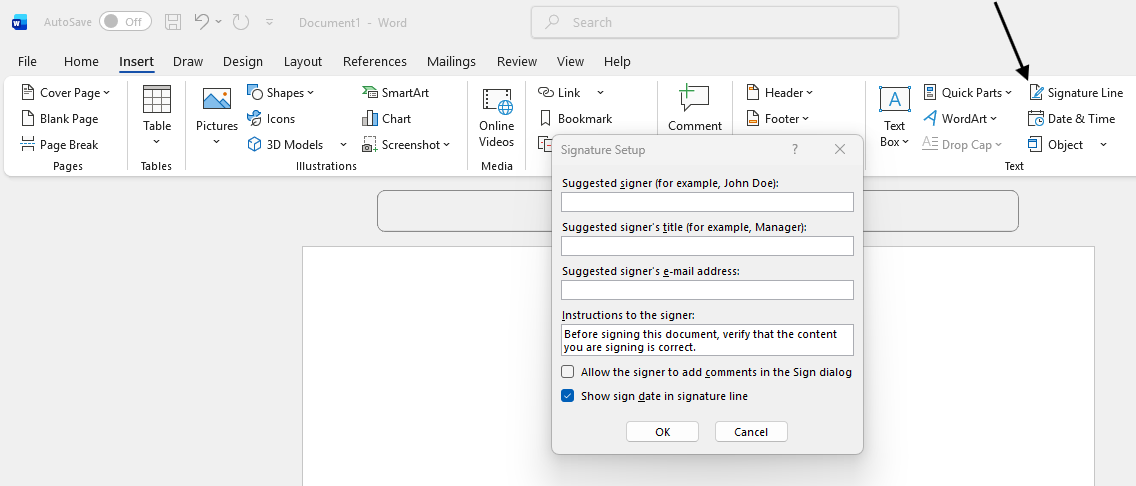This screenshot has height=486, width=1136.
Task: Insert Date & Time
Action: 1072,119
